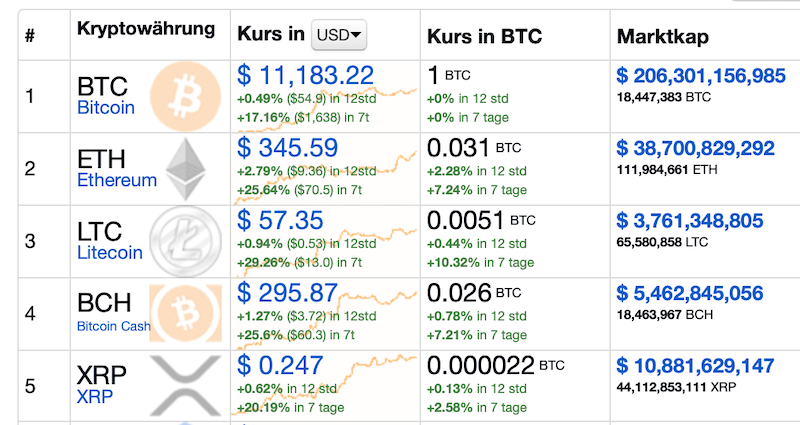Click Litecoin price $ 57.35
This screenshot has height=425, width=800.
pos(280,220)
